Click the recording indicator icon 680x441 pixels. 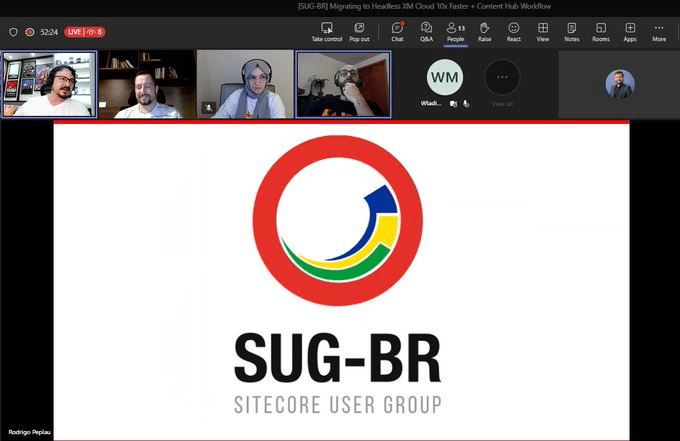30,32
